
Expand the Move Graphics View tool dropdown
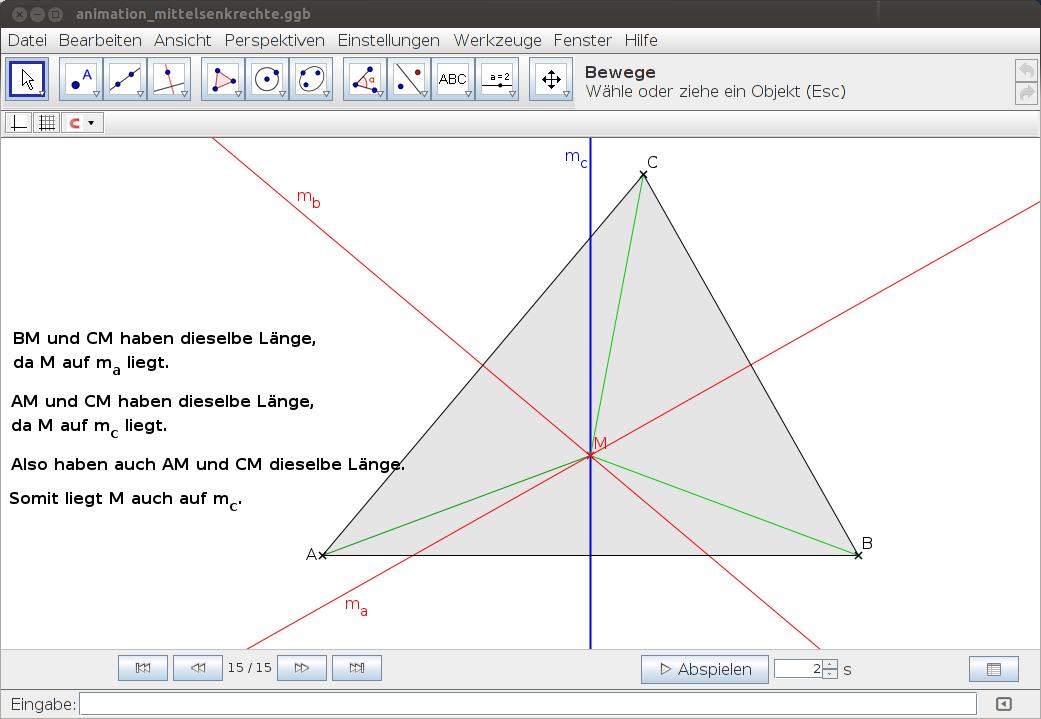coord(566,94)
